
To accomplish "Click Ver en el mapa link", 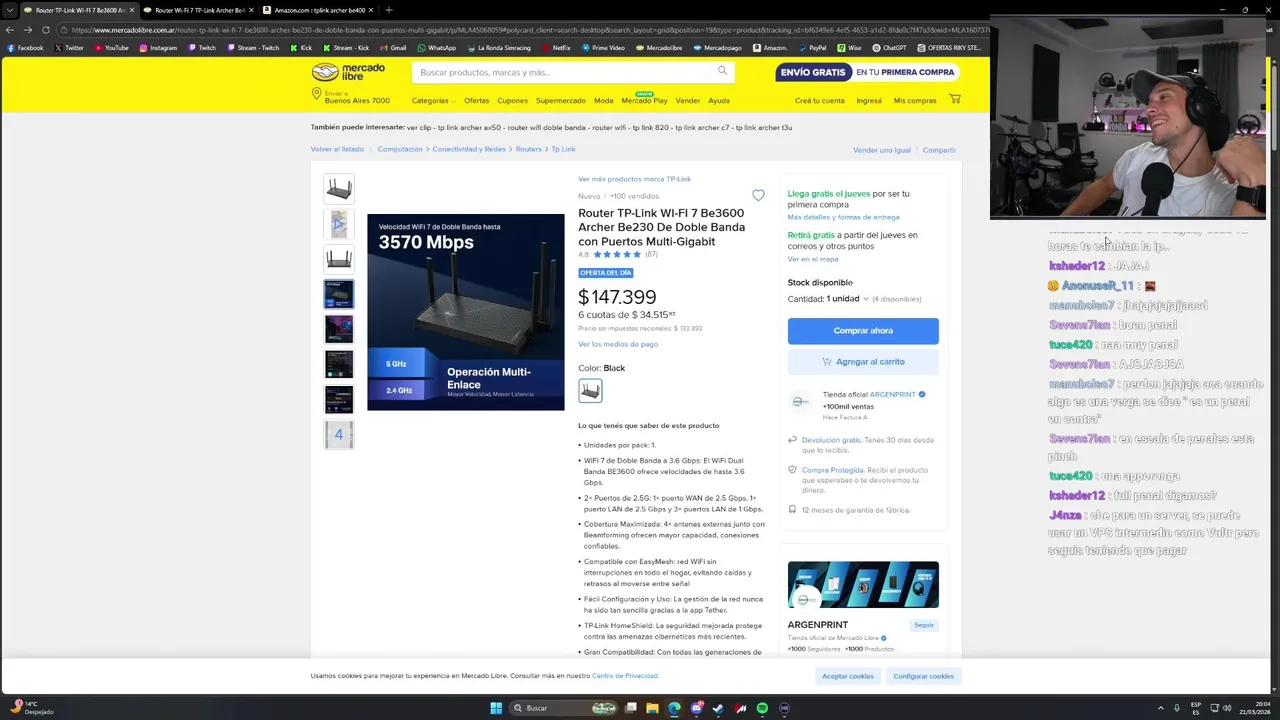I will point(813,259).
